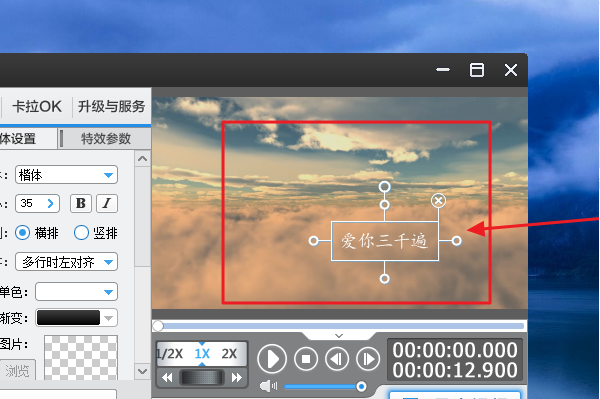The height and width of the screenshot is (399, 600).
Task: Open the 卡拉OK tab
Action: [37, 106]
